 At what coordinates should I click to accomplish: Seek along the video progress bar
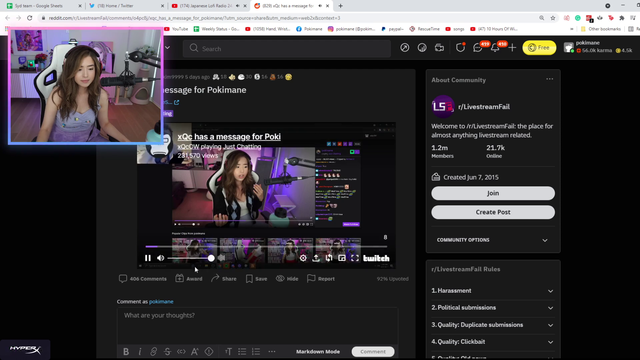click(266, 247)
